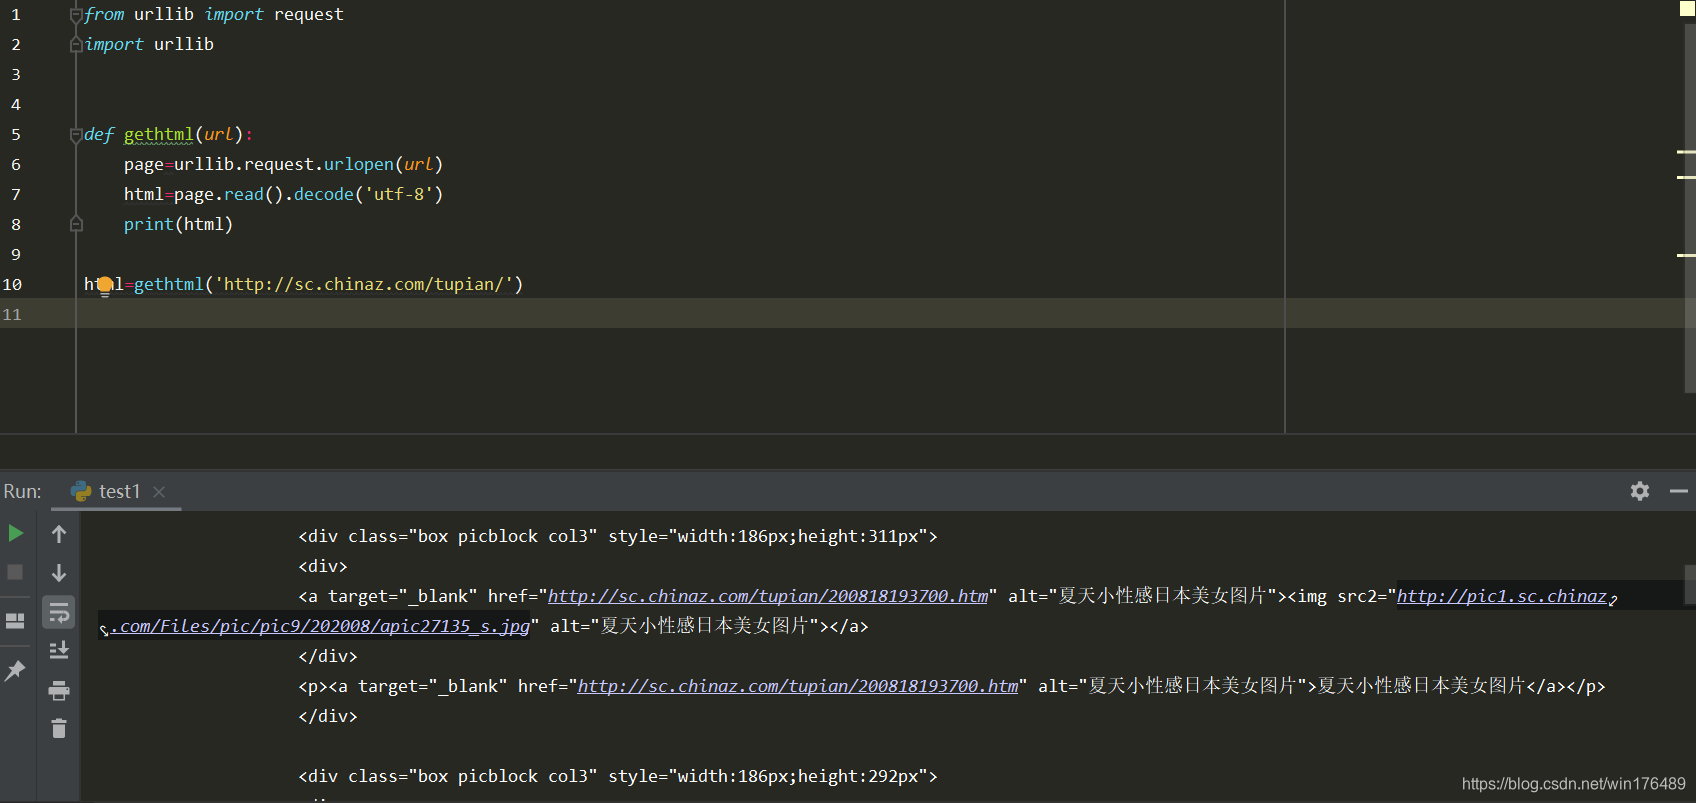Viewport: 1696px width, 803px height.
Task: Hide the Run tool window
Action: pyautogui.click(x=1679, y=491)
